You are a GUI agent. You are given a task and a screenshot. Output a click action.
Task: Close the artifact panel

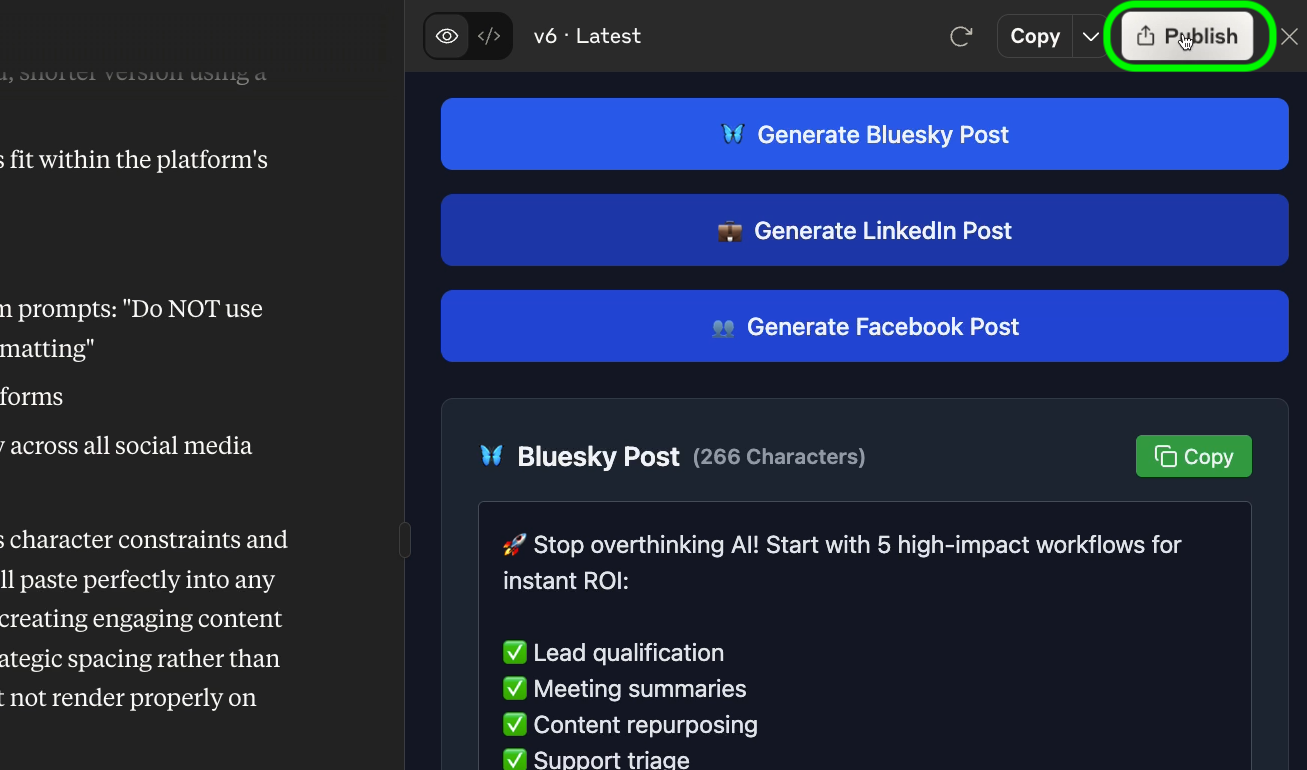[1290, 37]
